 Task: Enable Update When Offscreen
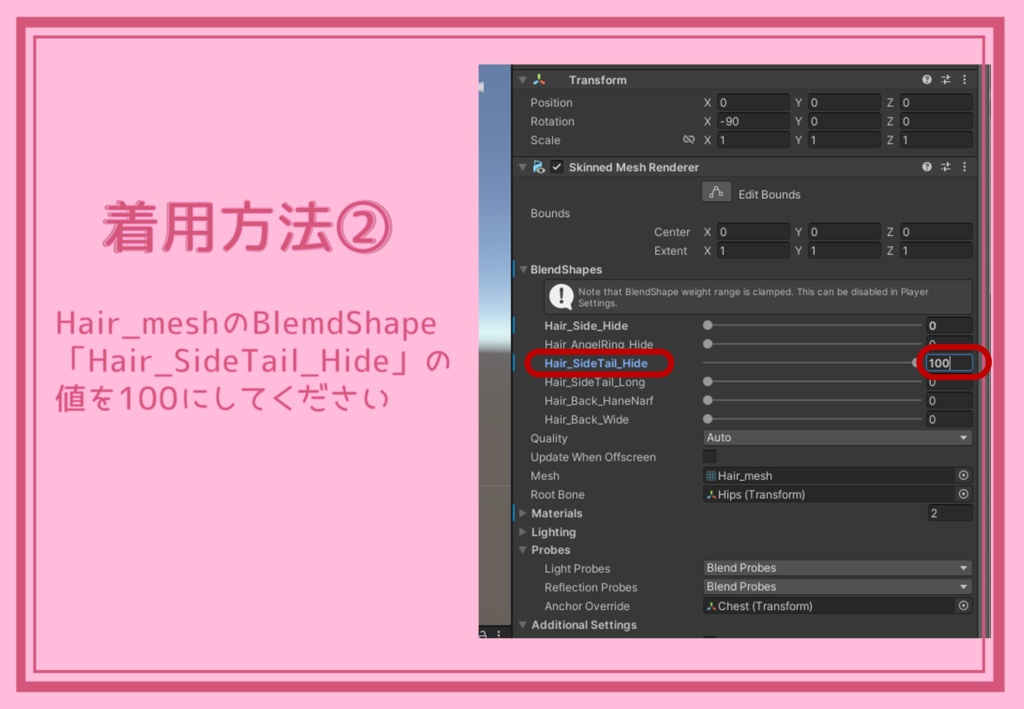coord(709,457)
